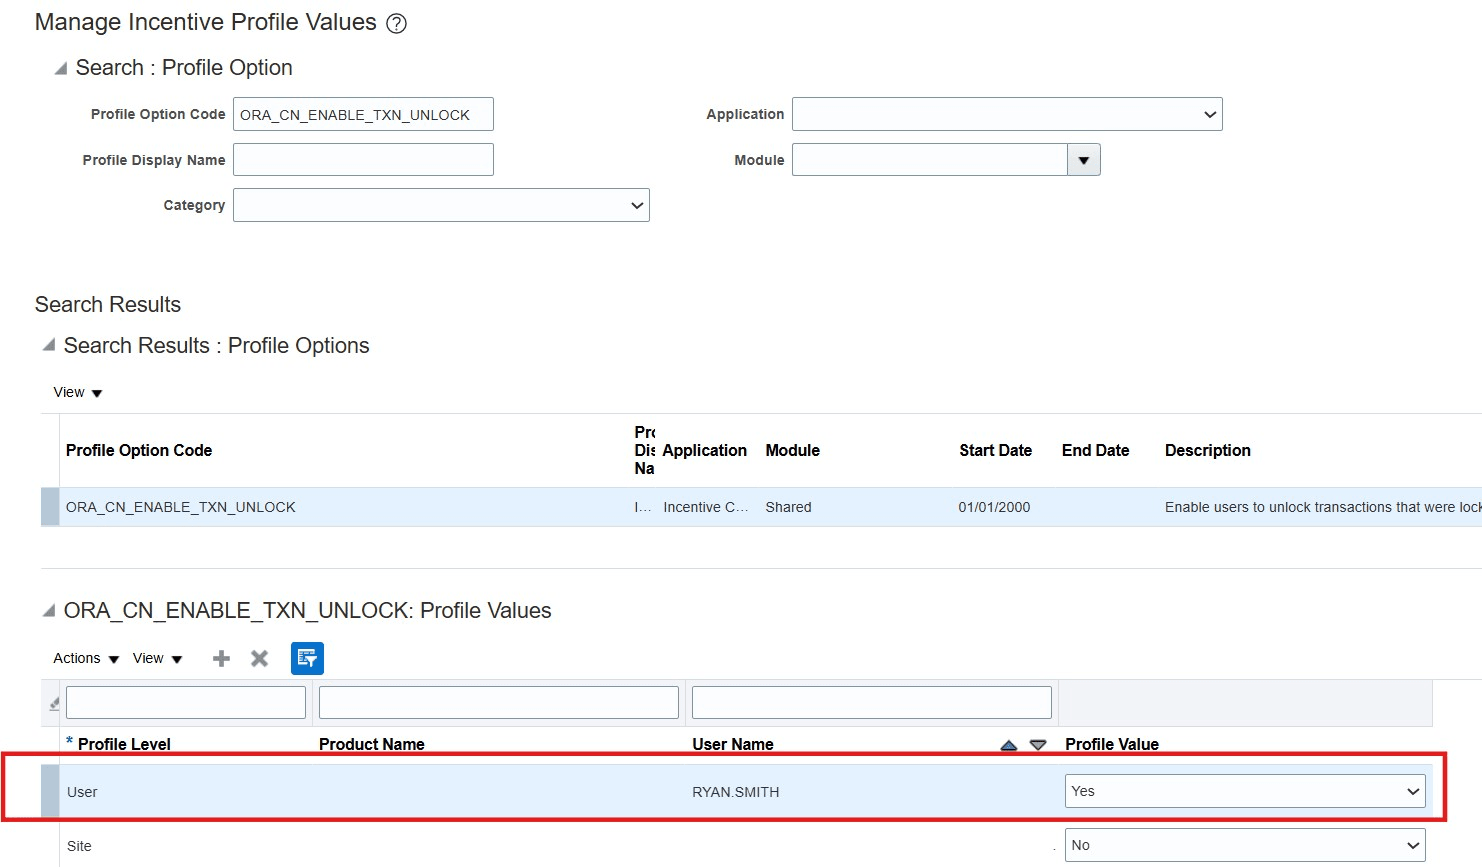
Task: Open help for Manage Incentive Profile Values
Action: tap(397, 24)
